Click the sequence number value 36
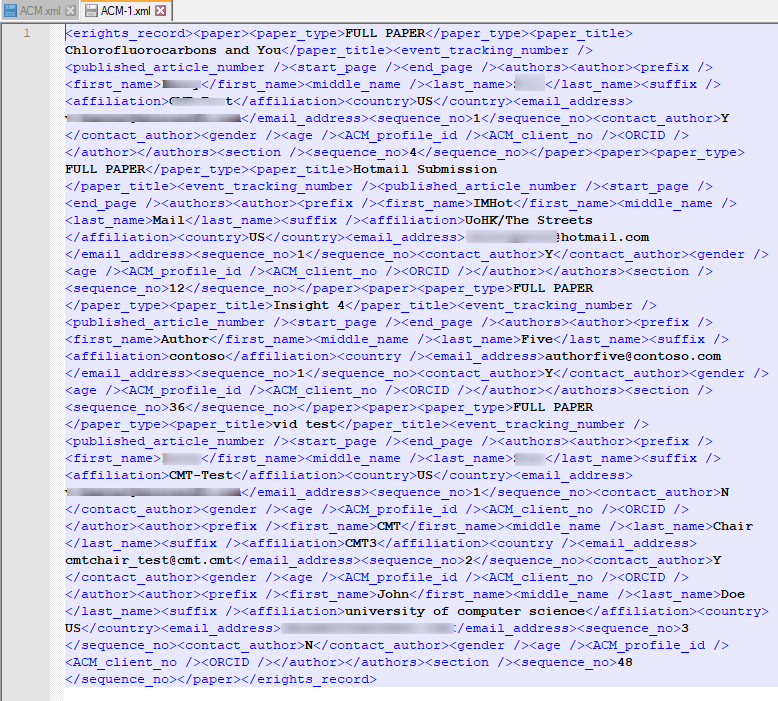Image resolution: width=778 pixels, height=701 pixels. pos(177,407)
